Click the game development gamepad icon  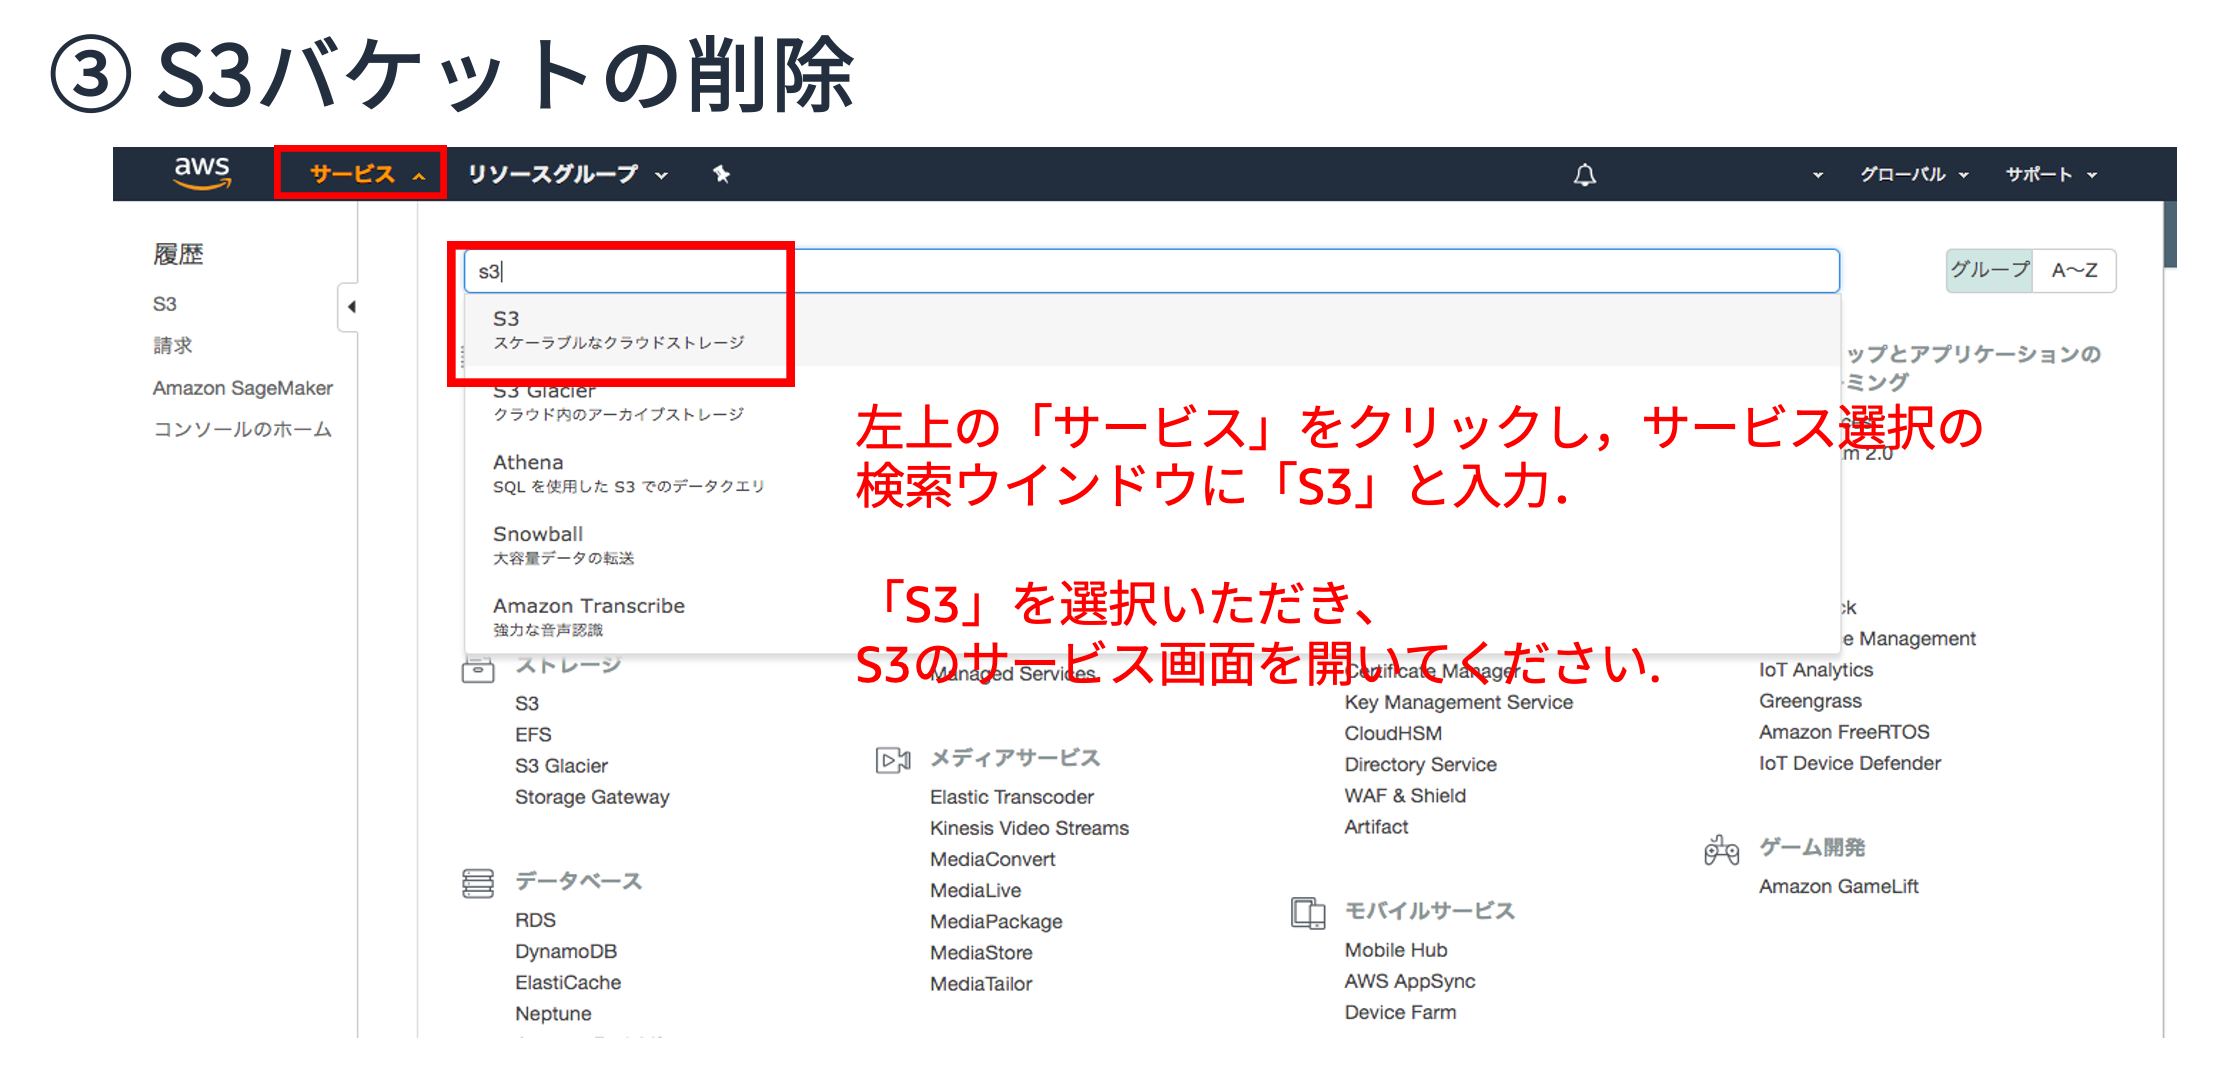click(x=1721, y=850)
